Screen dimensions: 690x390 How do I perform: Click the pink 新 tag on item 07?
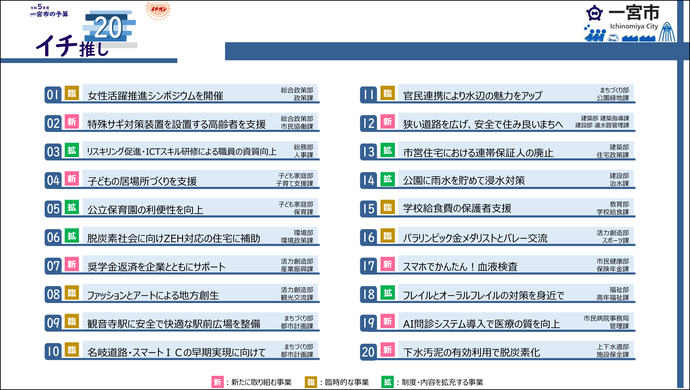72,264
